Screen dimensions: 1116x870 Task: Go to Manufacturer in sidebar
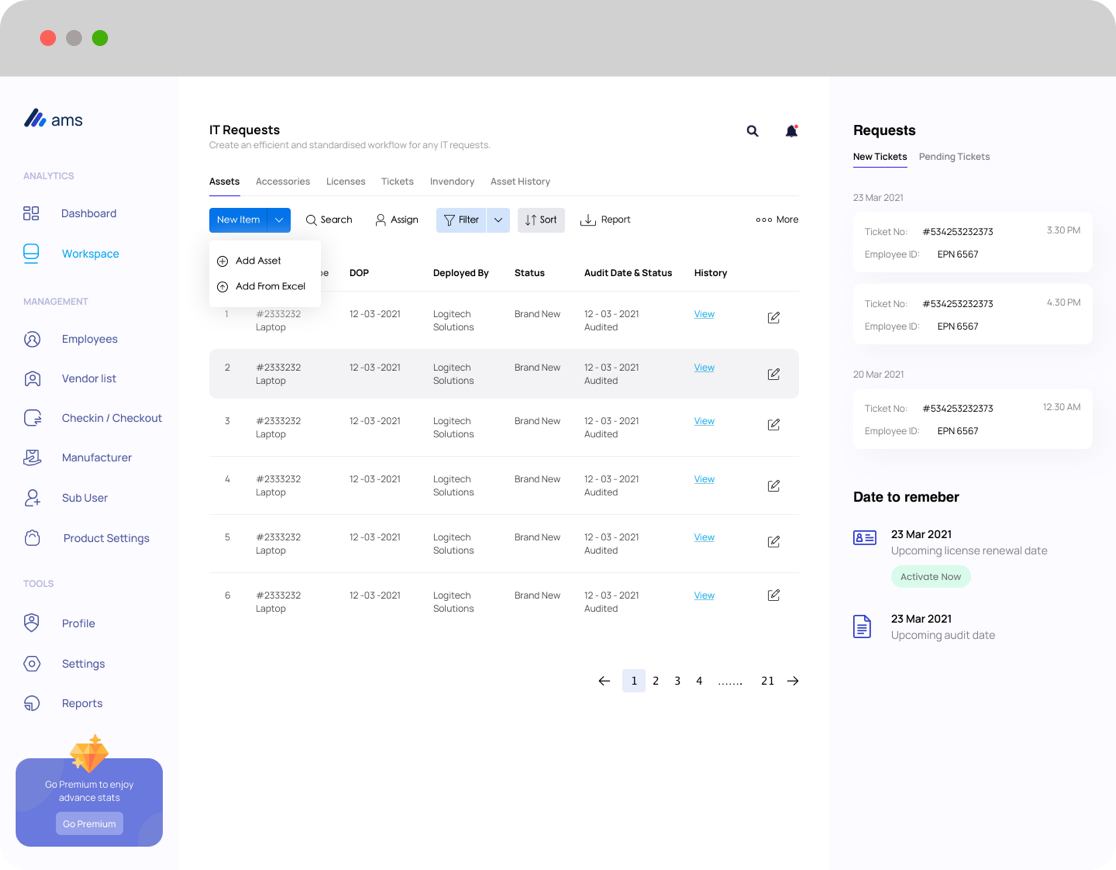[x=96, y=457]
